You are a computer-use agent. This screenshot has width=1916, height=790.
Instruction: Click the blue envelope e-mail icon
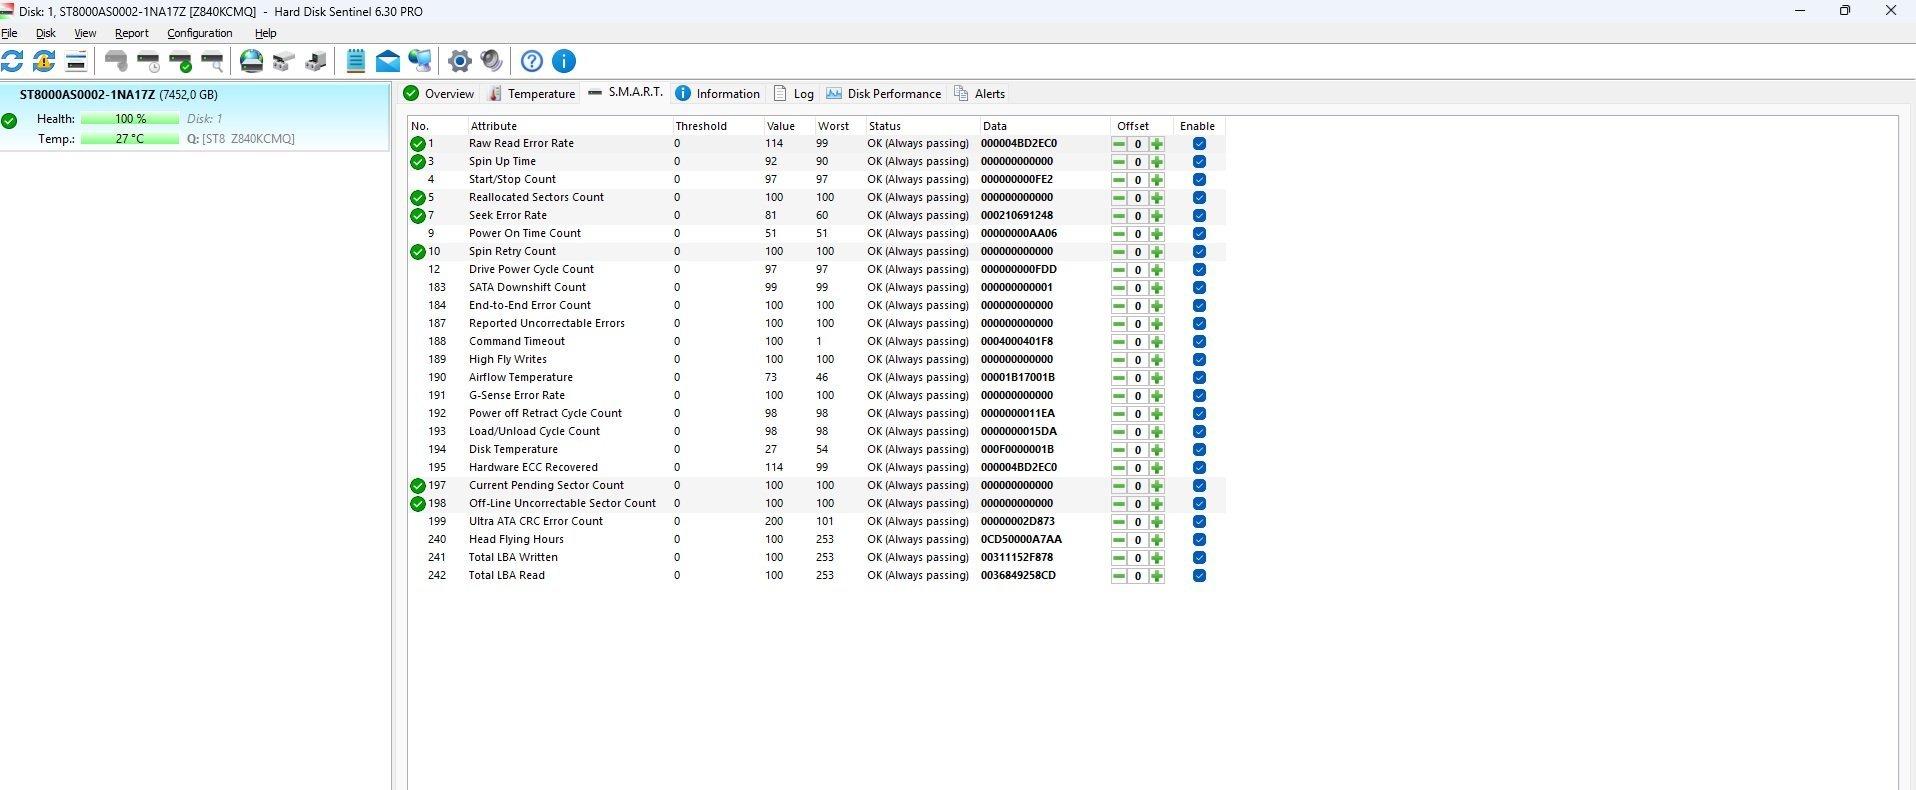click(x=388, y=61)
